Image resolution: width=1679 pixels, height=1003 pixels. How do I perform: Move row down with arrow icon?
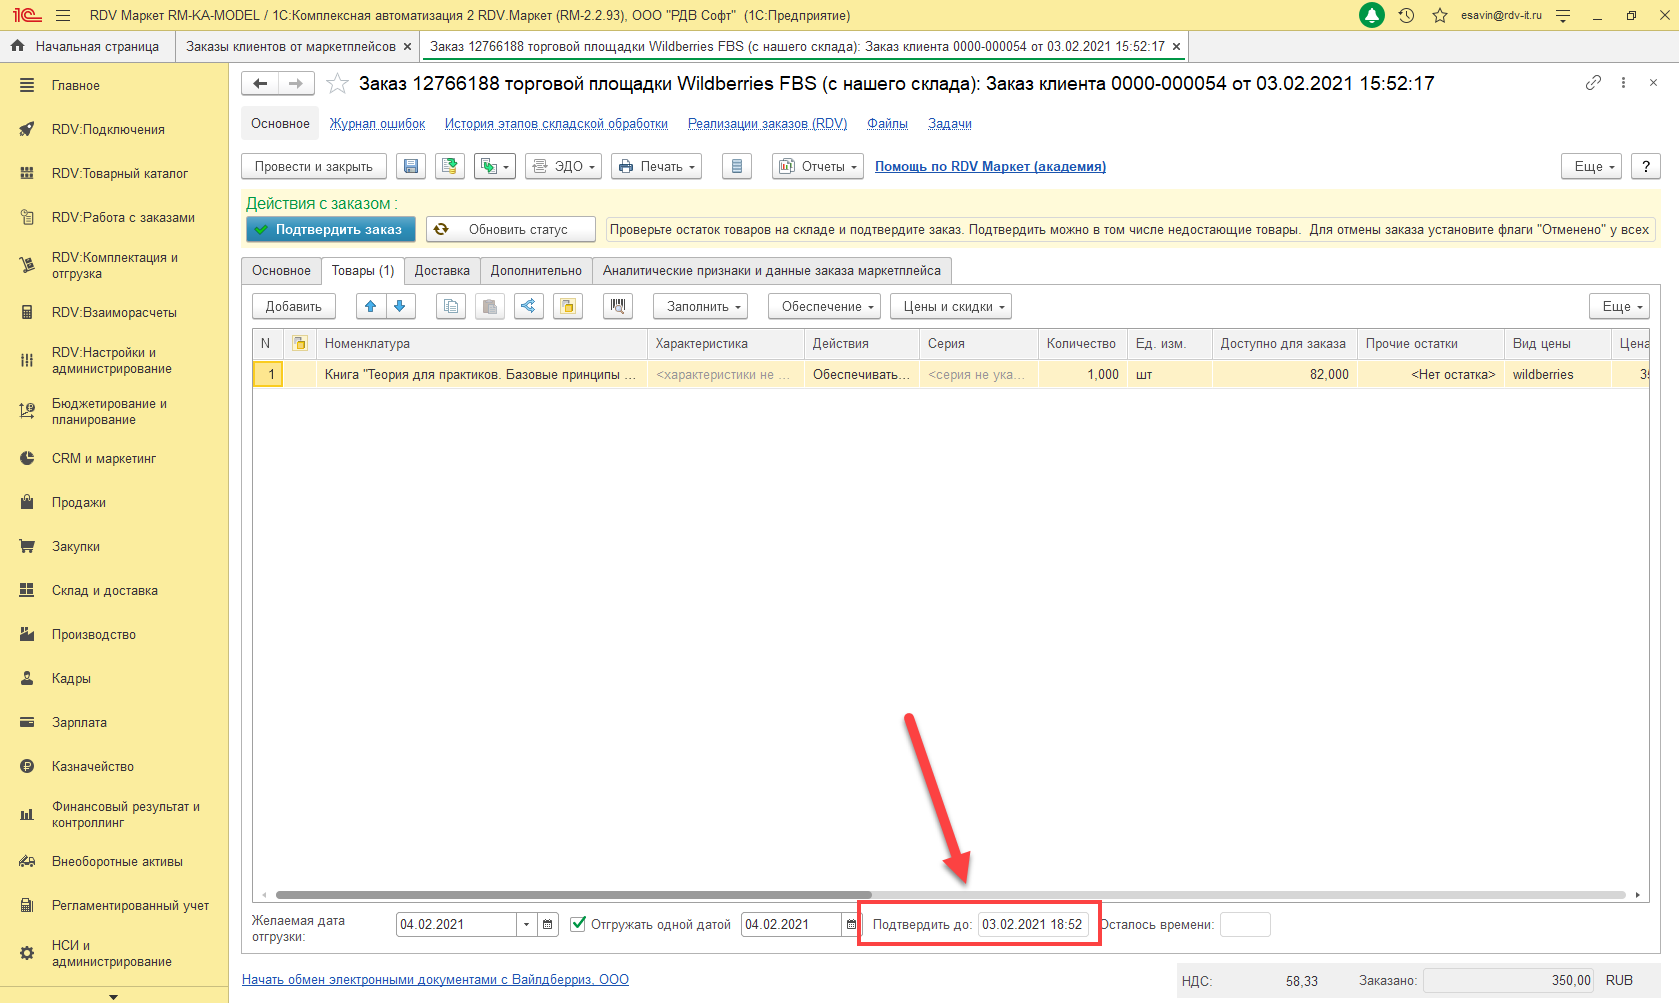pyautogui.click(x=400, y=306)
